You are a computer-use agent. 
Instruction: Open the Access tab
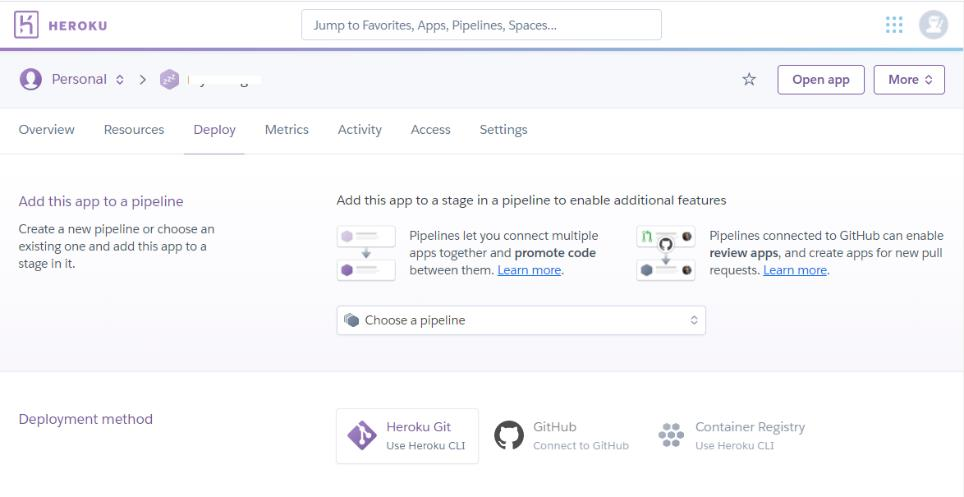tap(430, 130)
